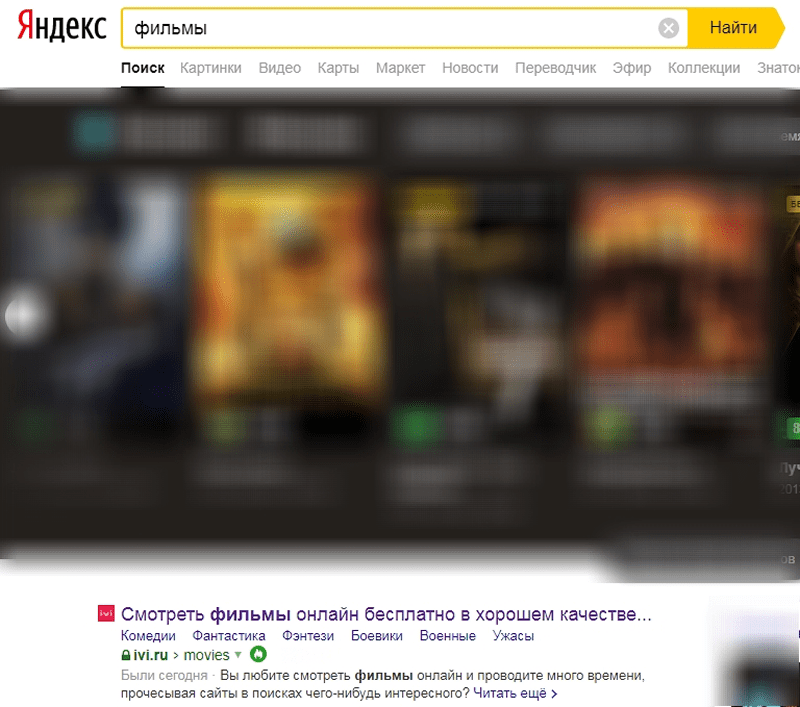This screenshot has height=707, width=800.
Task: Follow the Комедии sublink
Action: [148, 636]
